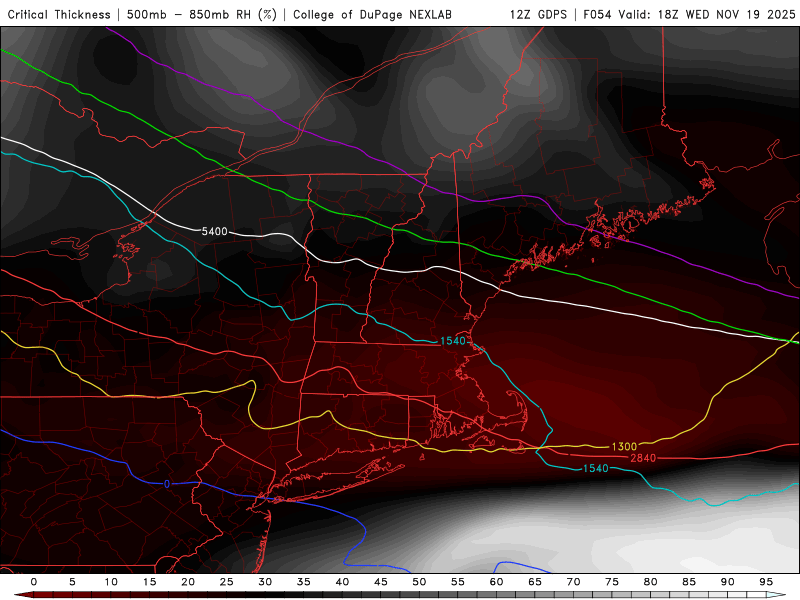Image resolution: width=800 pixels, height=600 pixels.
Task: Click the 1540 label south of Cape Cod
Action: pos(595,468)
